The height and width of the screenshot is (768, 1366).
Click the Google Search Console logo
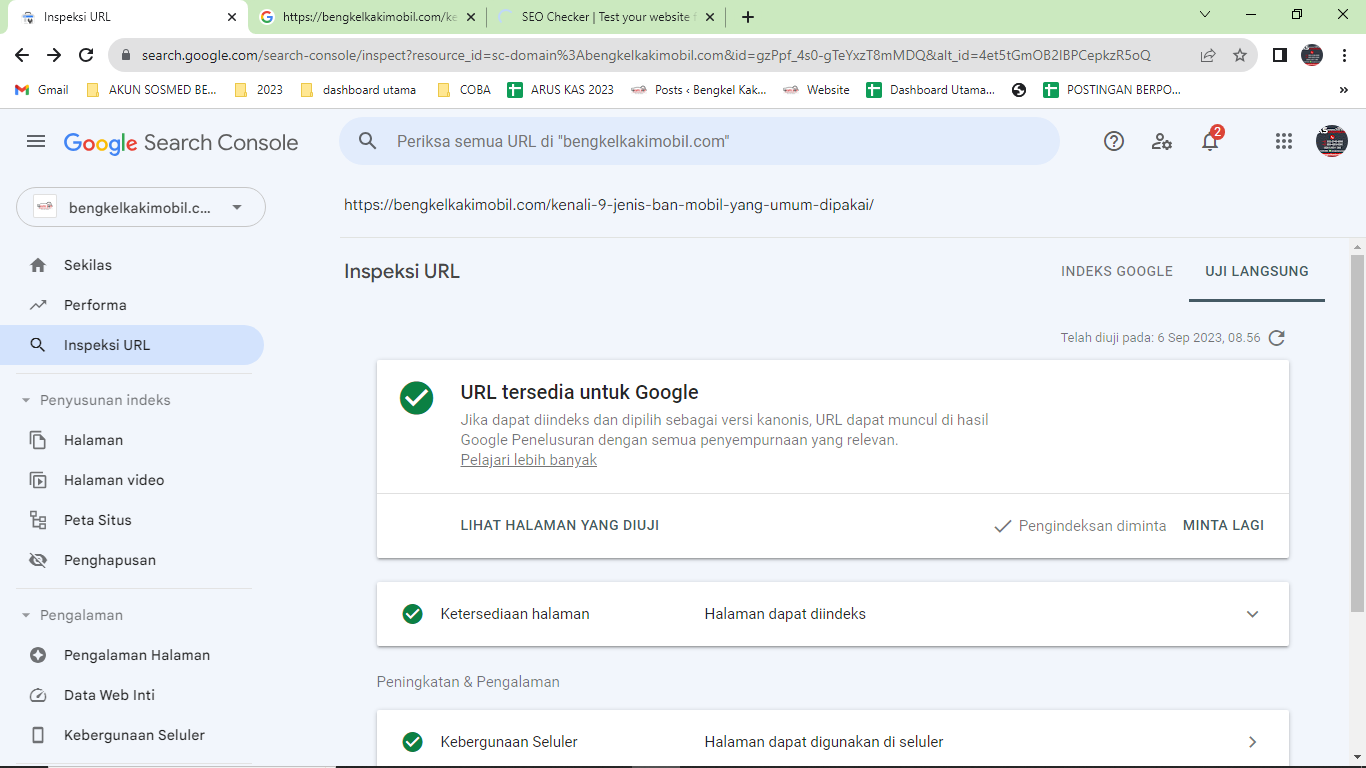click(181, 142)
